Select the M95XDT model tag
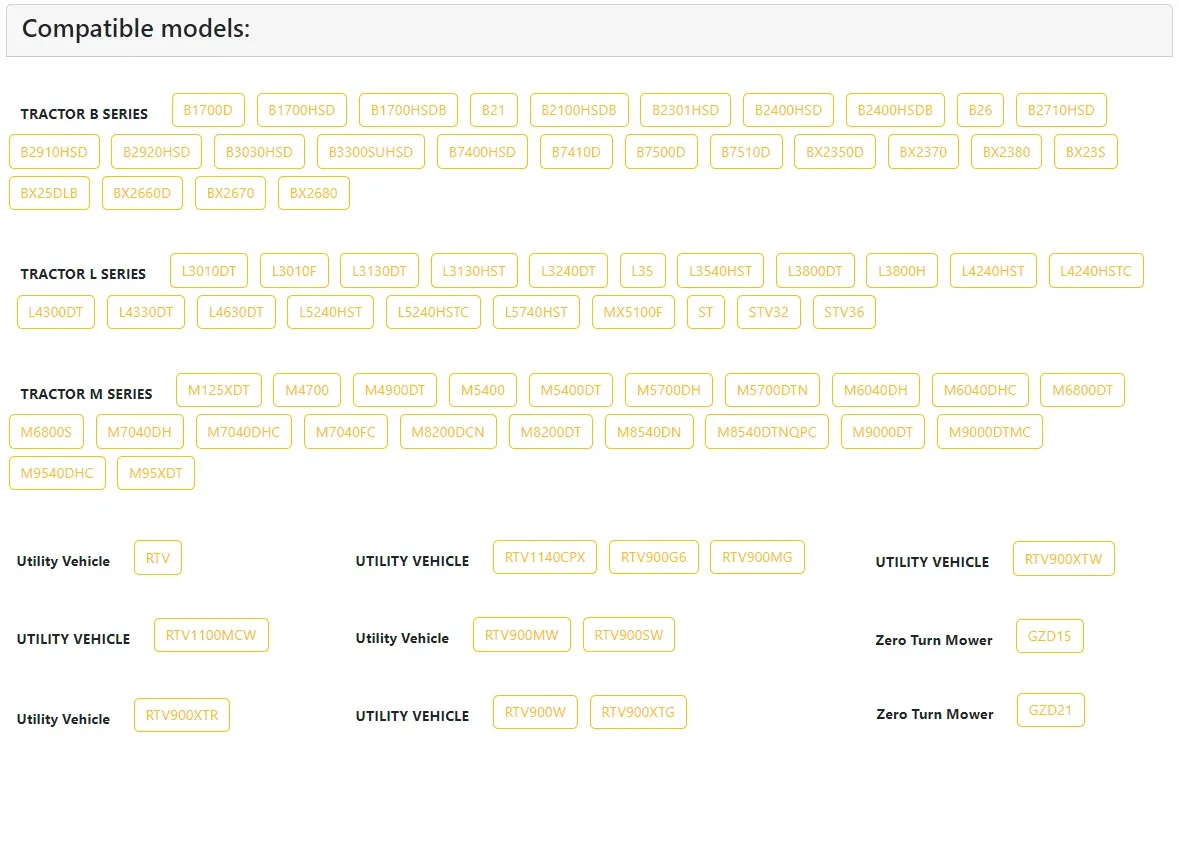The height and width of the screenshot is (854, 1179). pyautogui.click(x=156, y=473)
